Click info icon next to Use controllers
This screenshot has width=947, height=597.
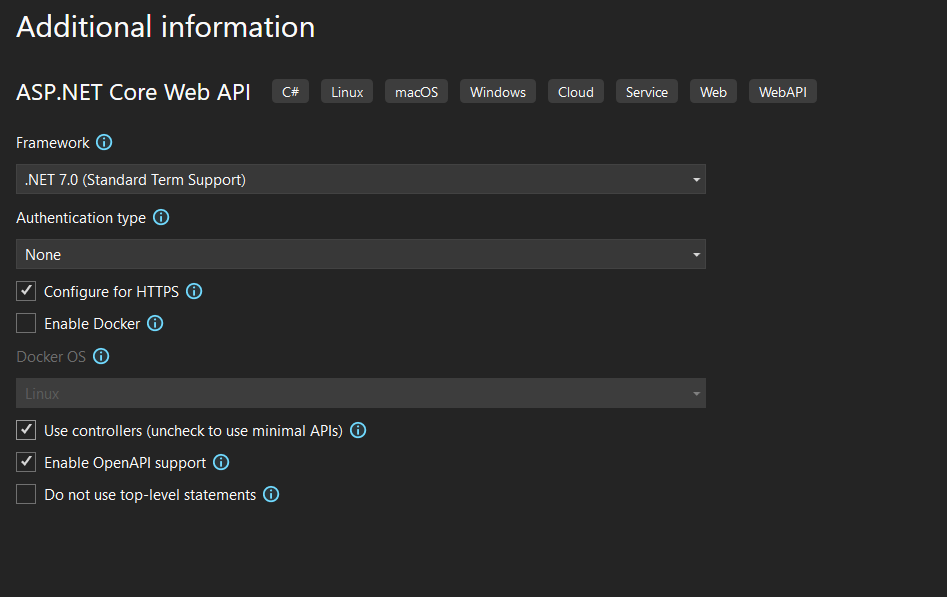358,431
